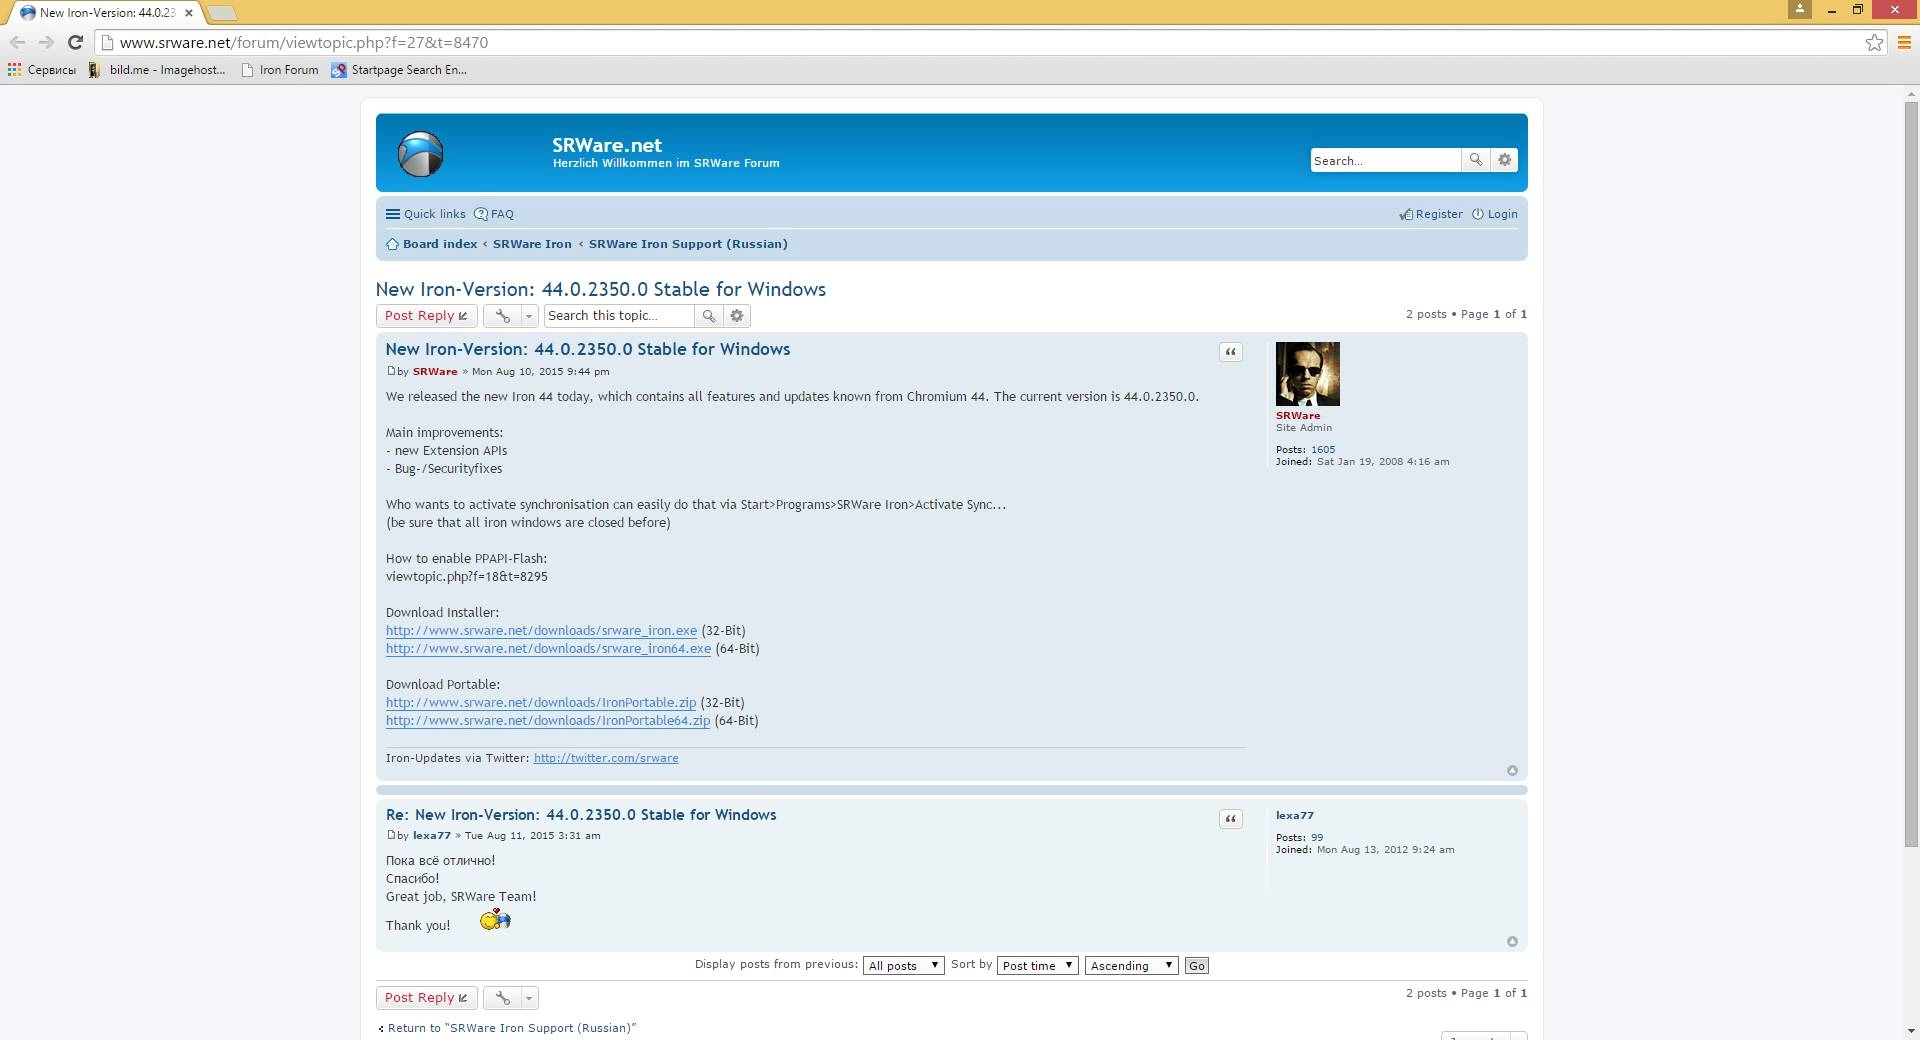Click the header search magnifier button
Screen dimensions: 1920x1040
tap(1475, 160)
